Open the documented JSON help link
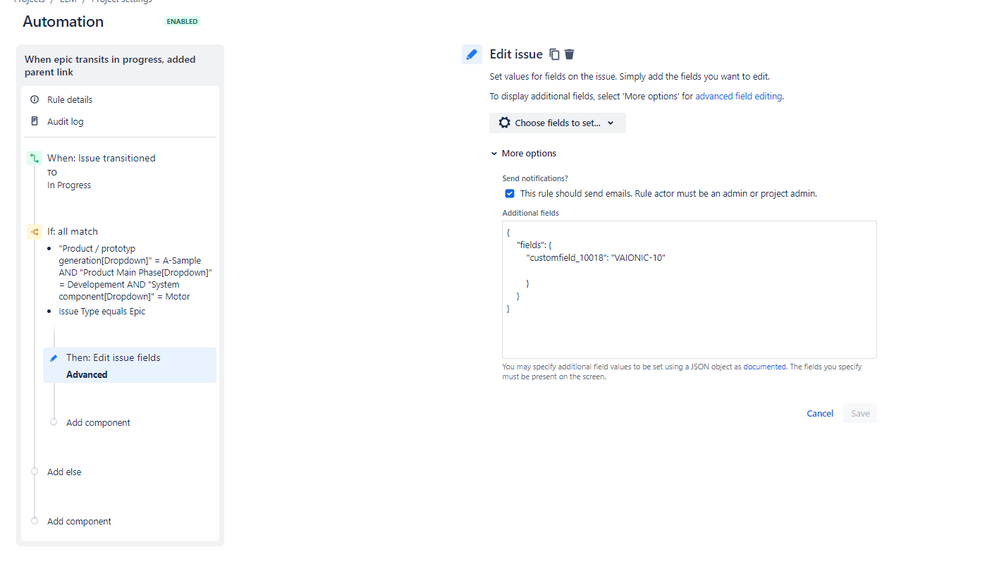 [x=765, y=367]
